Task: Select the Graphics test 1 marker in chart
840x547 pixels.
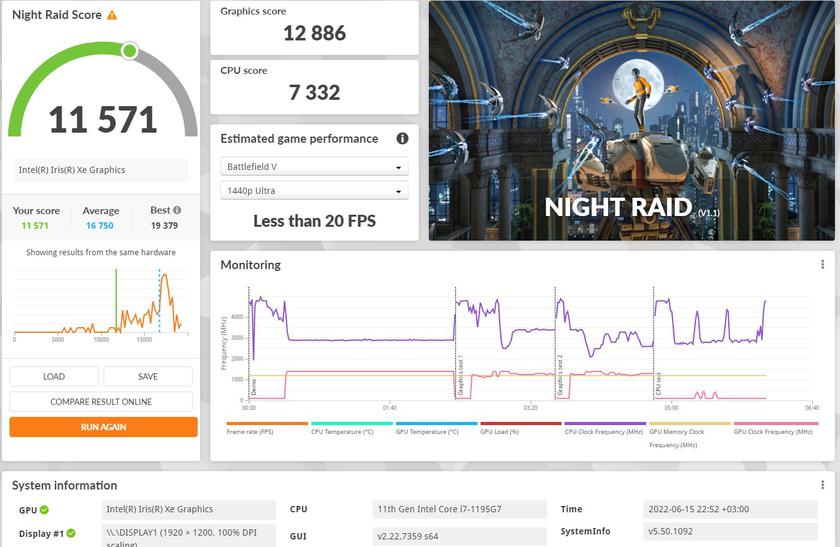Action: 459,375
